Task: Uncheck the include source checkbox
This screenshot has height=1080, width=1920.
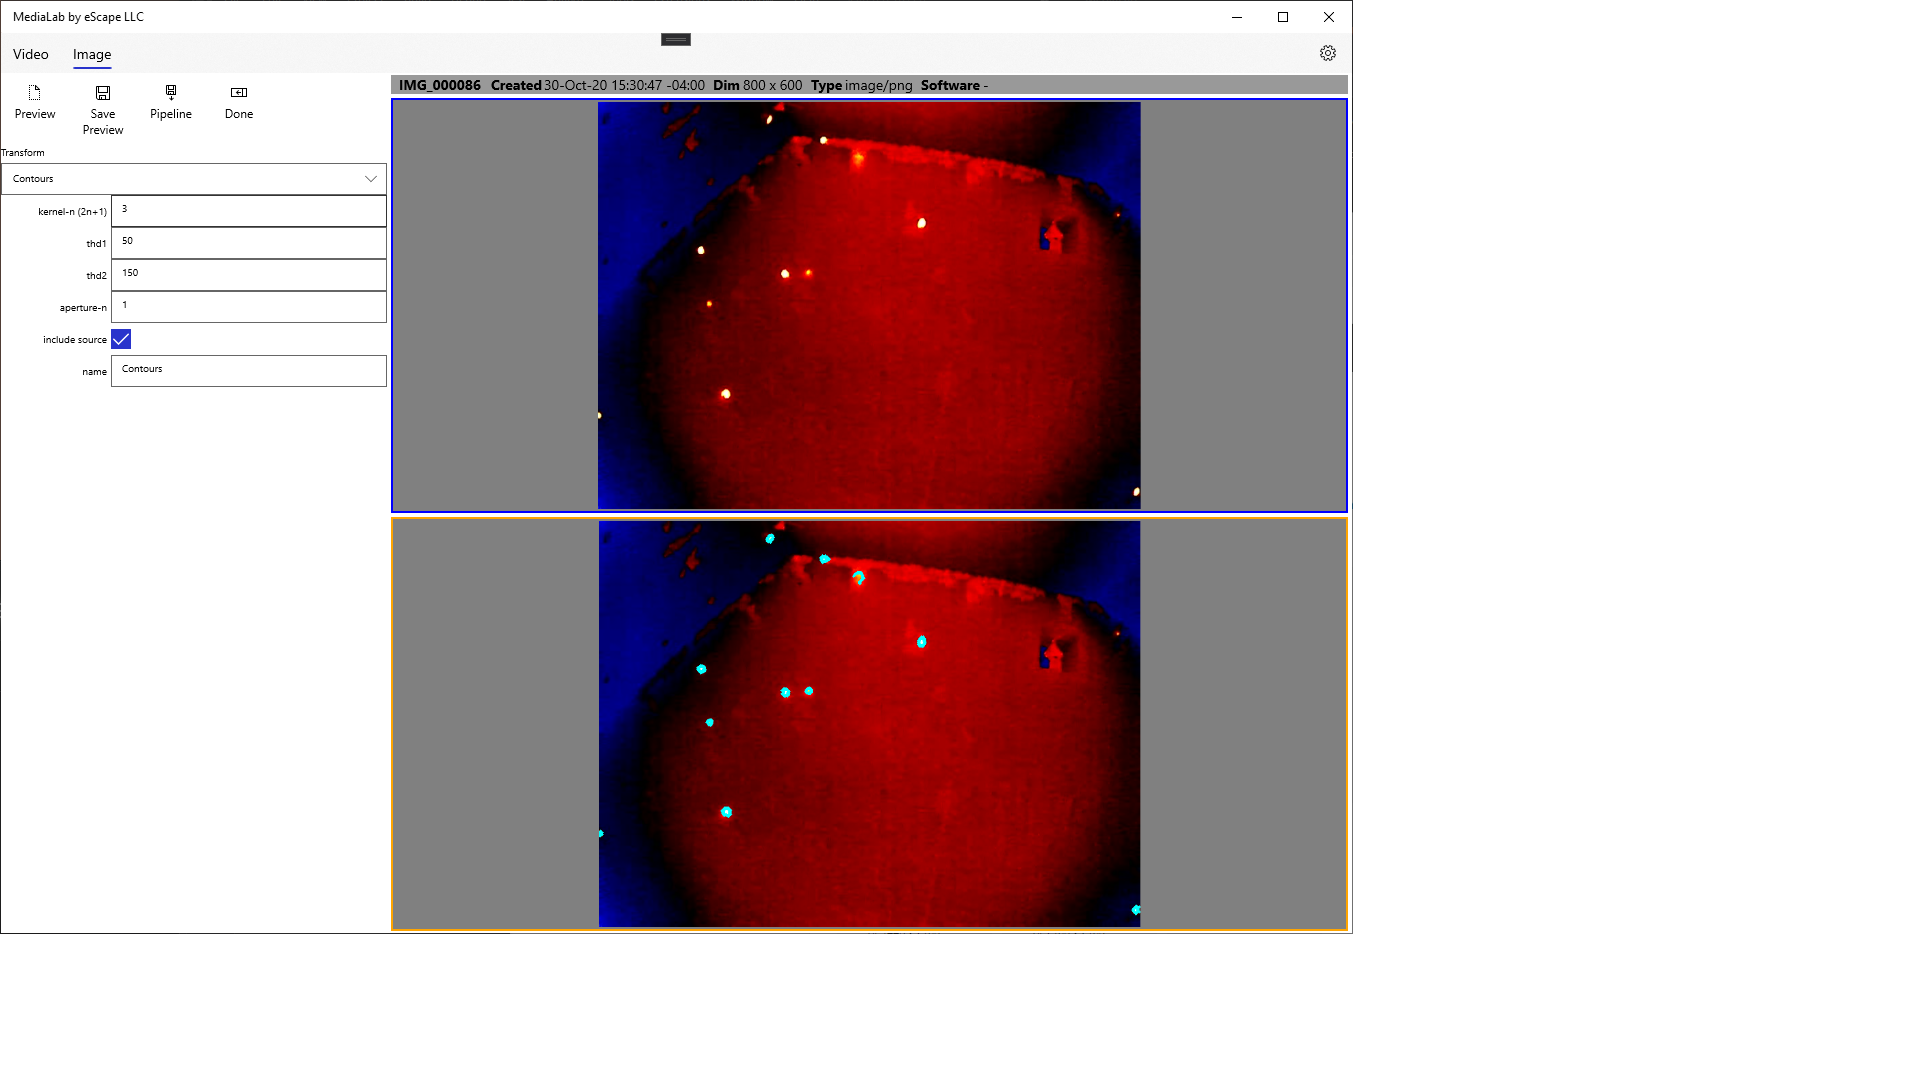Action: pyautogui.click(x=121, y=340)
